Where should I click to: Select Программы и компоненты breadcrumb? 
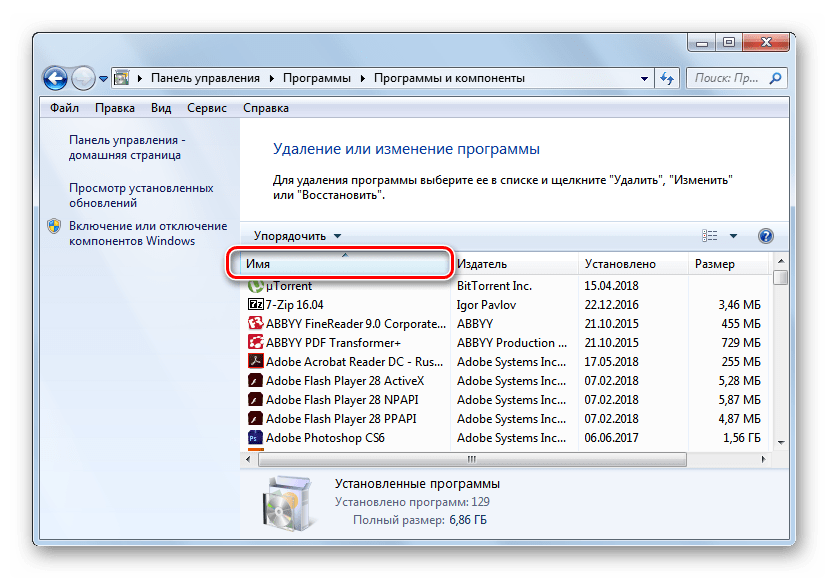click(x=449, y=78)
